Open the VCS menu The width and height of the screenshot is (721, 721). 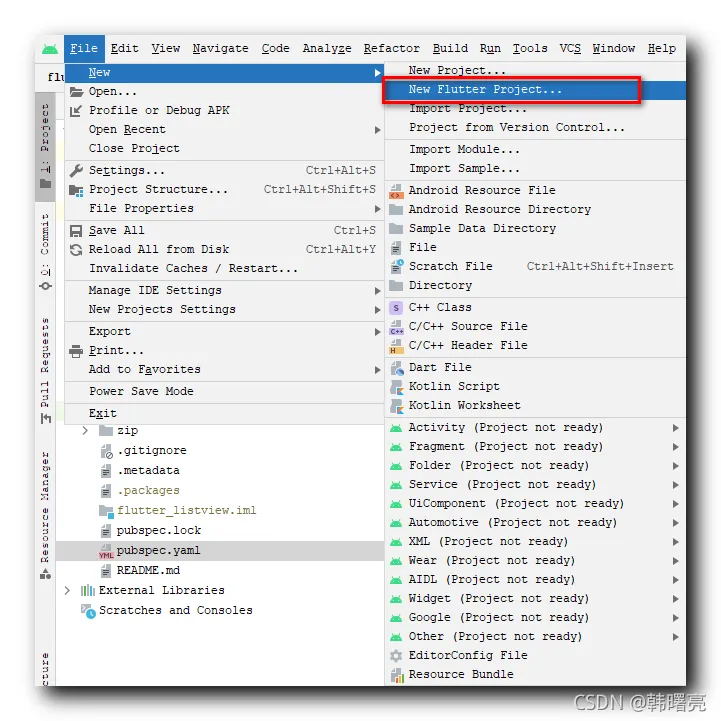(570, 49)
